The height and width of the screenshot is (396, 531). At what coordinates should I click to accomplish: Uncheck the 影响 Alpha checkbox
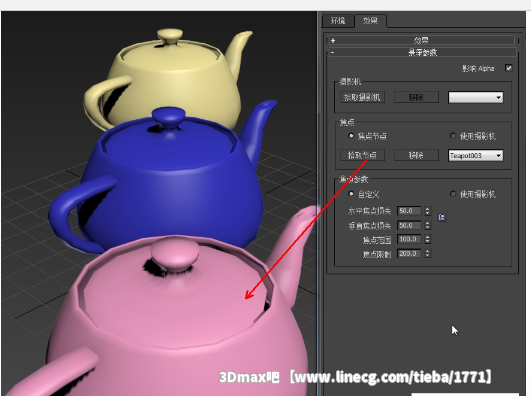coord(509,68)
